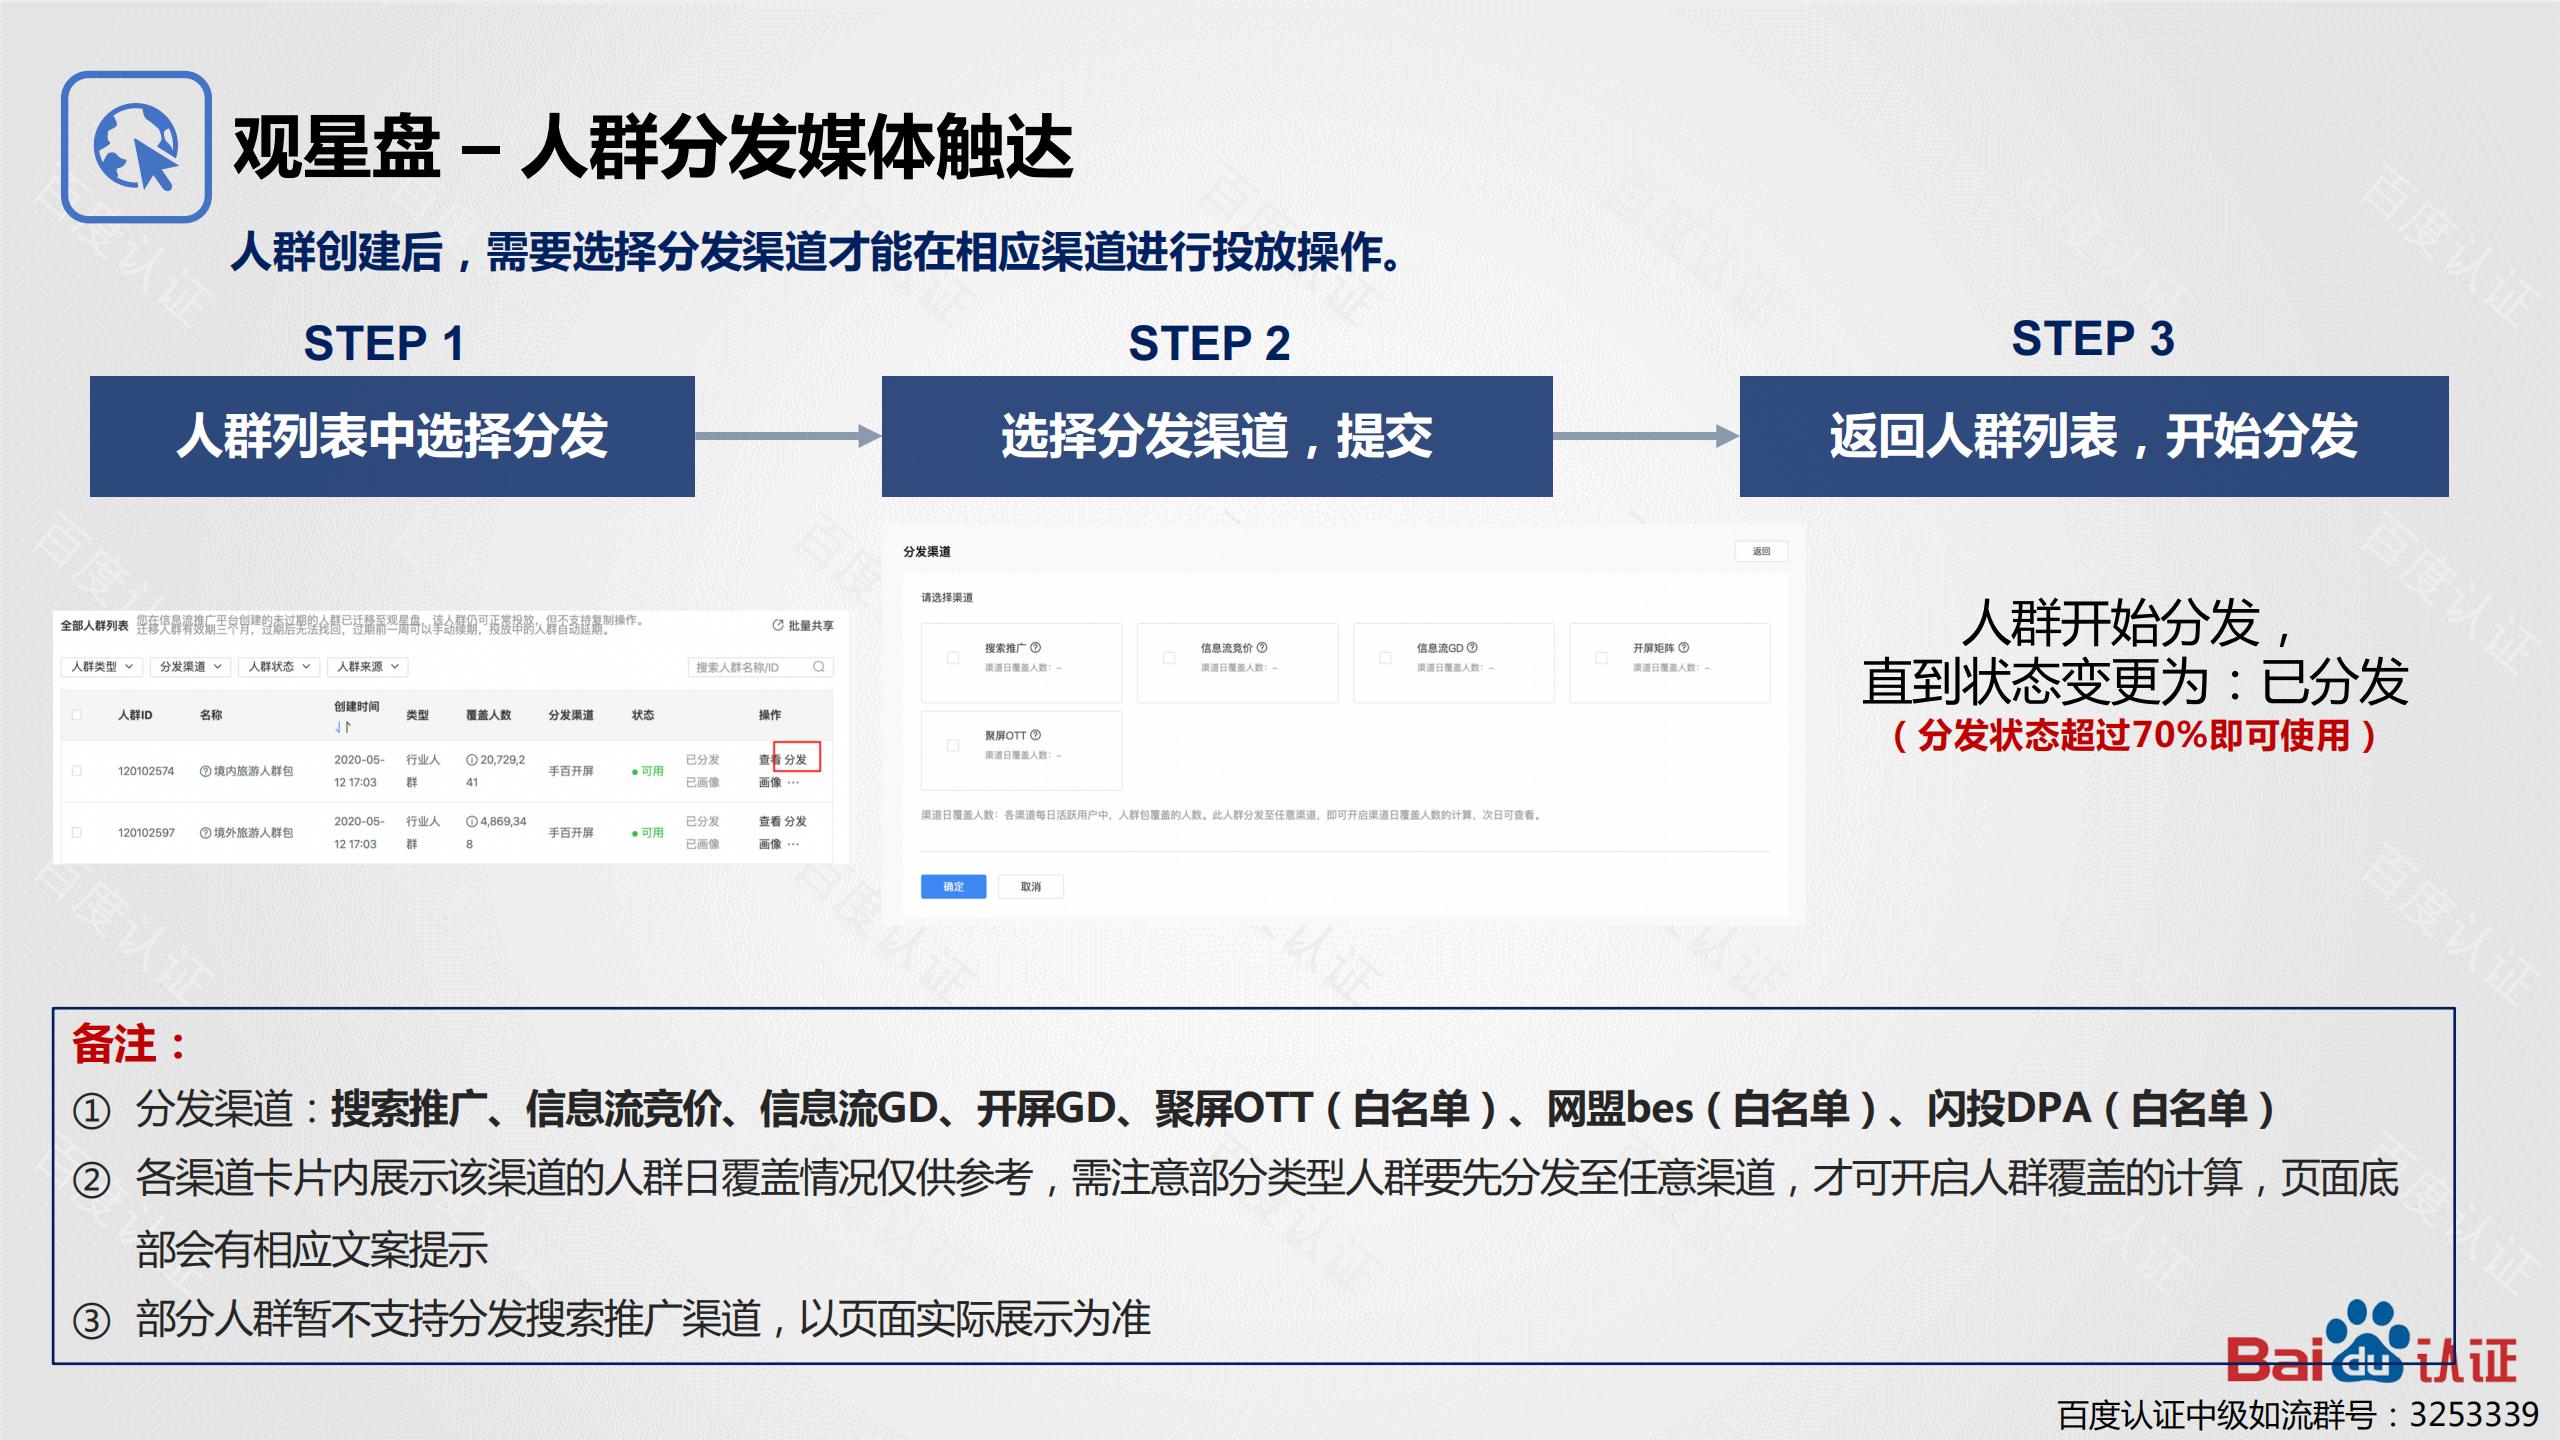
Task: Click the 覆盖人数 column header
Action: 489,715
